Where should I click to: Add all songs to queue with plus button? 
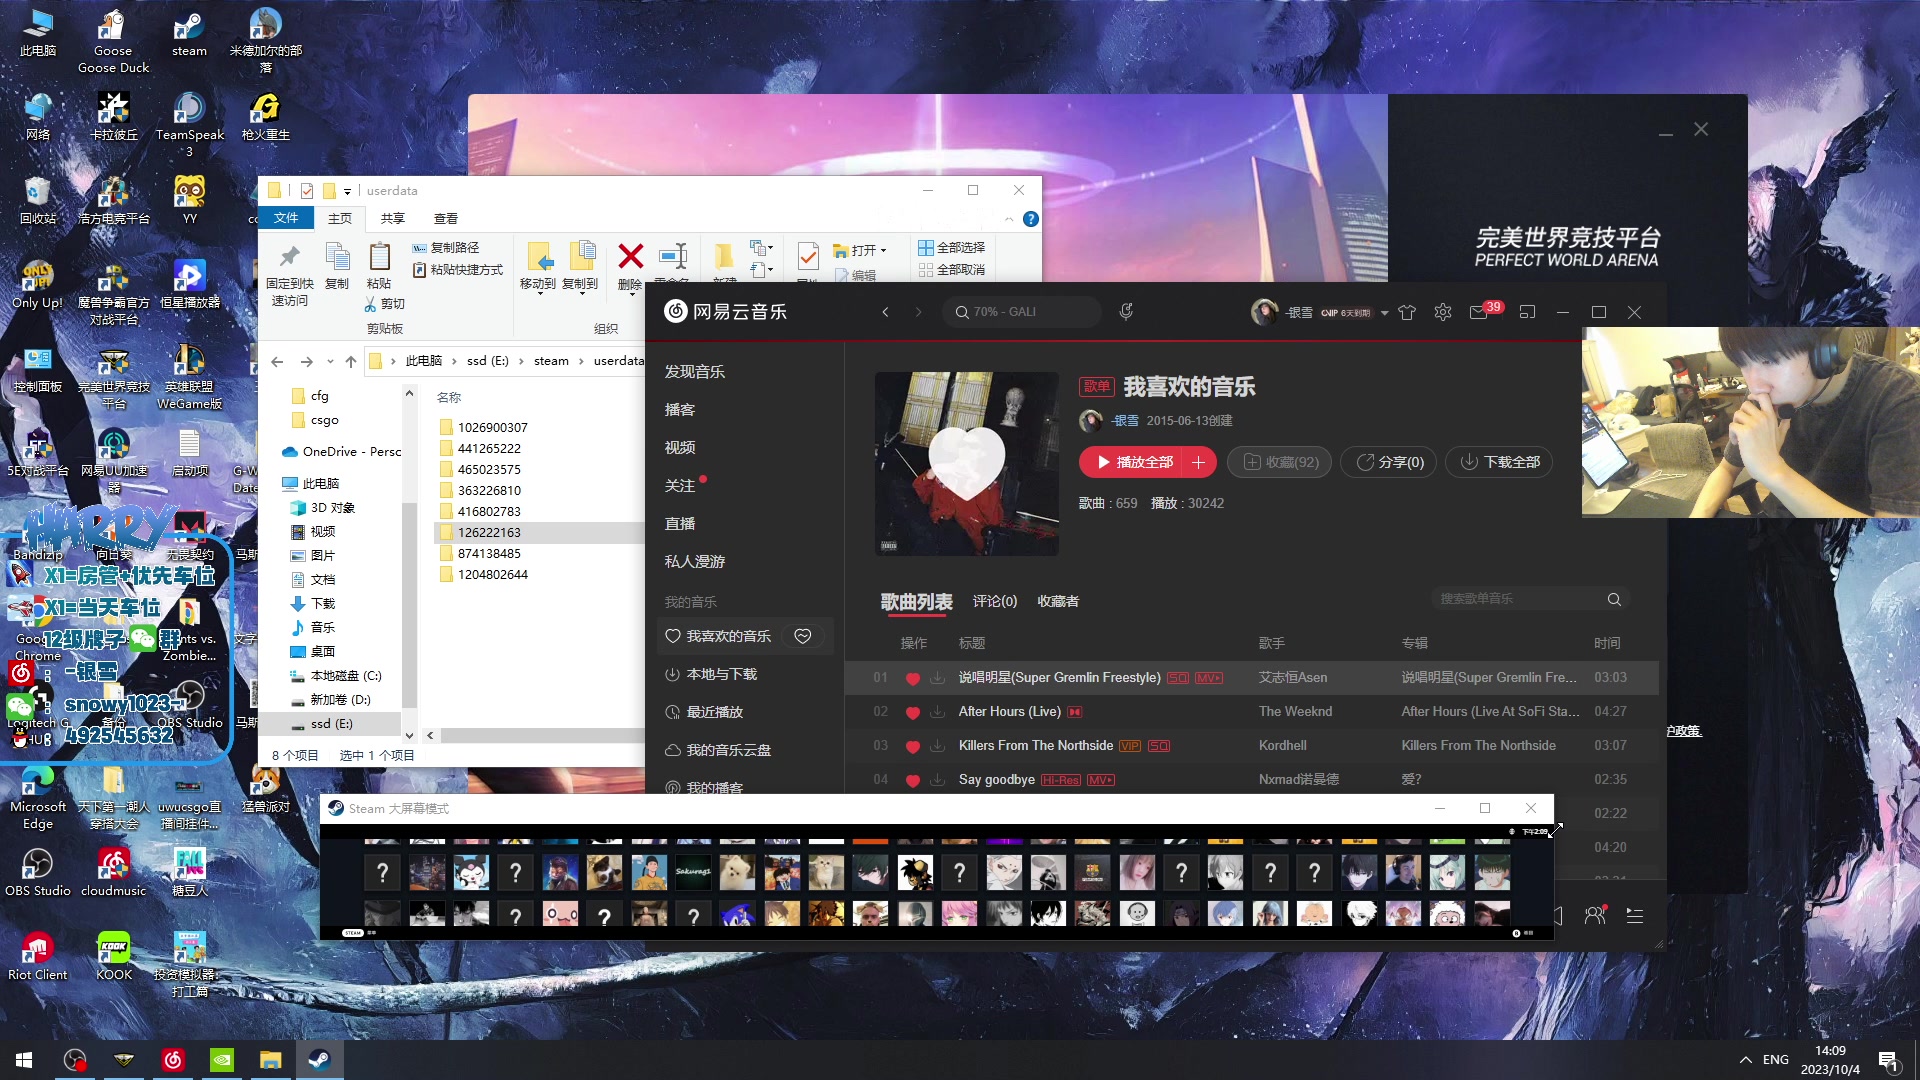[1199, 462]
